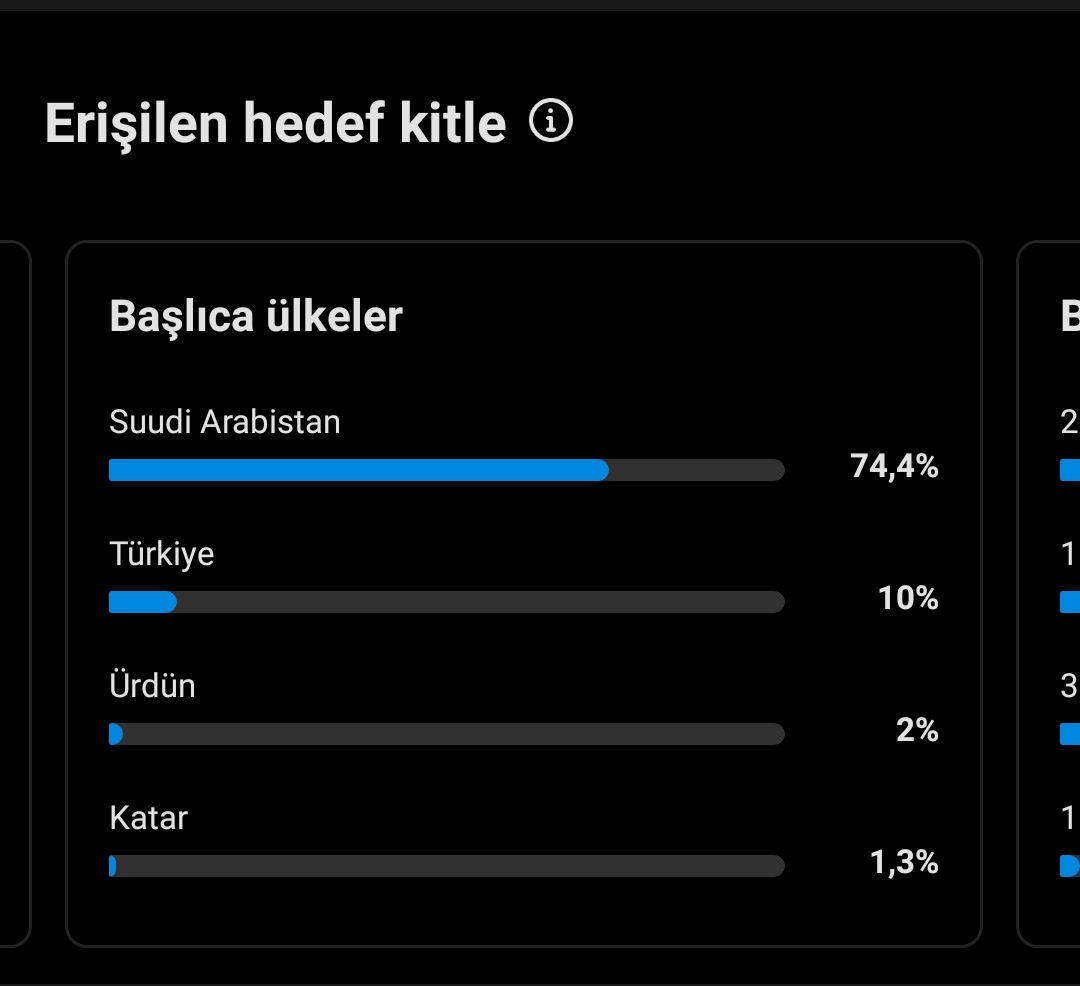Select the Suudi Arabistan country label
Viewport: 1080px width, 986px height.
coord(225,421)
